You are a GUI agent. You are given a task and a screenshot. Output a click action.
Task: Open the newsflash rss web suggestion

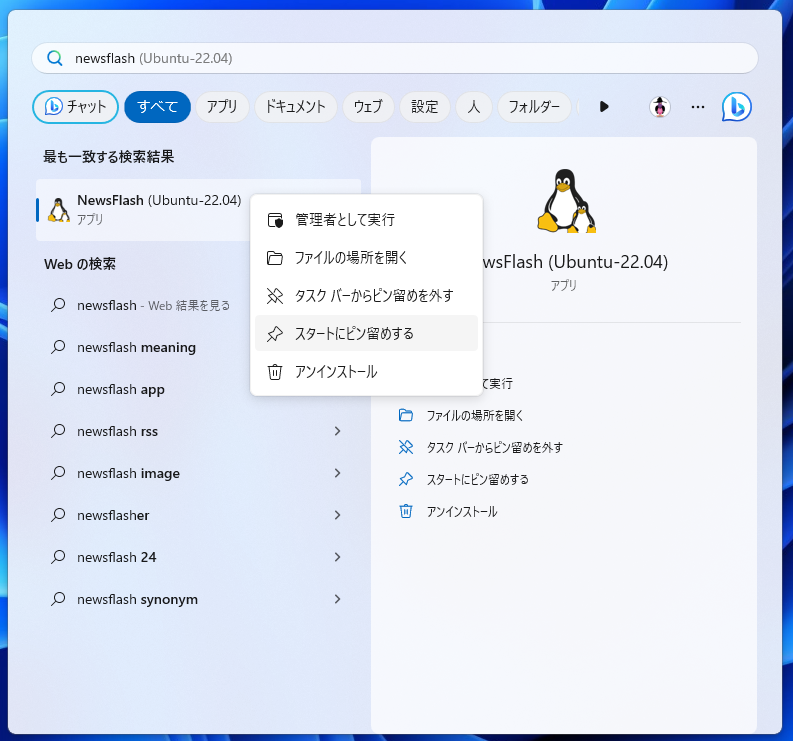tap(198, 431)
